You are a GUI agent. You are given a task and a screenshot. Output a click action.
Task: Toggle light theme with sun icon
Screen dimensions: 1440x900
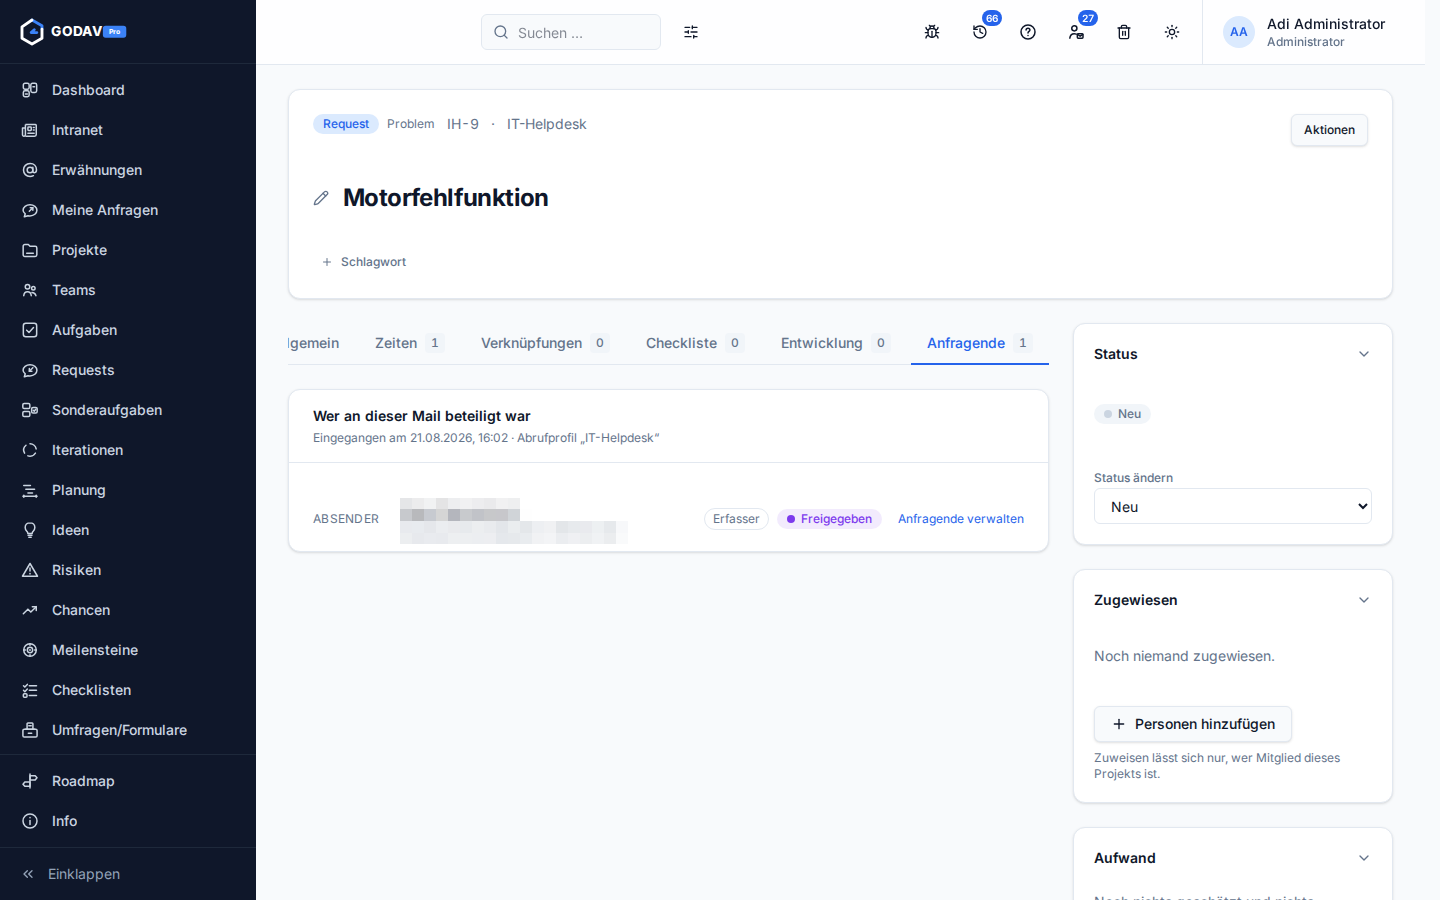pyautogui.click(x=1172, y=32)
